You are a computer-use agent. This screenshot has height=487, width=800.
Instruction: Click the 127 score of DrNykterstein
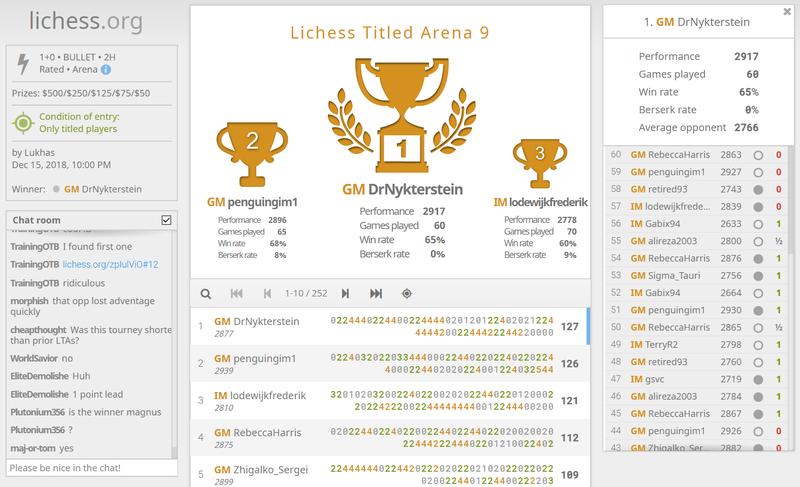point(569,326)
